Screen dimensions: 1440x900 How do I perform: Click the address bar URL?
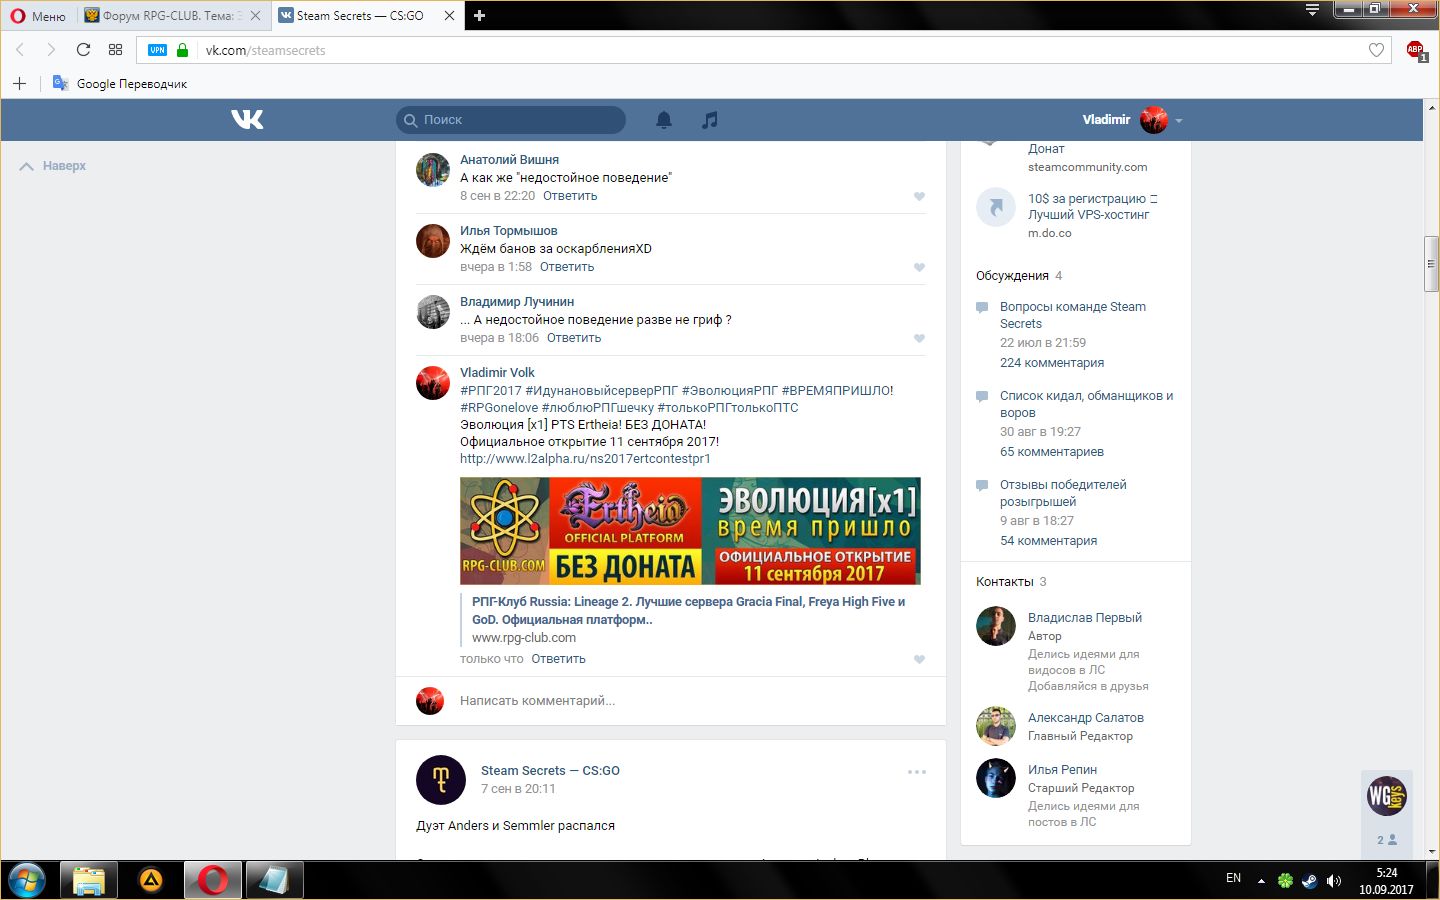tap(265, 50)
